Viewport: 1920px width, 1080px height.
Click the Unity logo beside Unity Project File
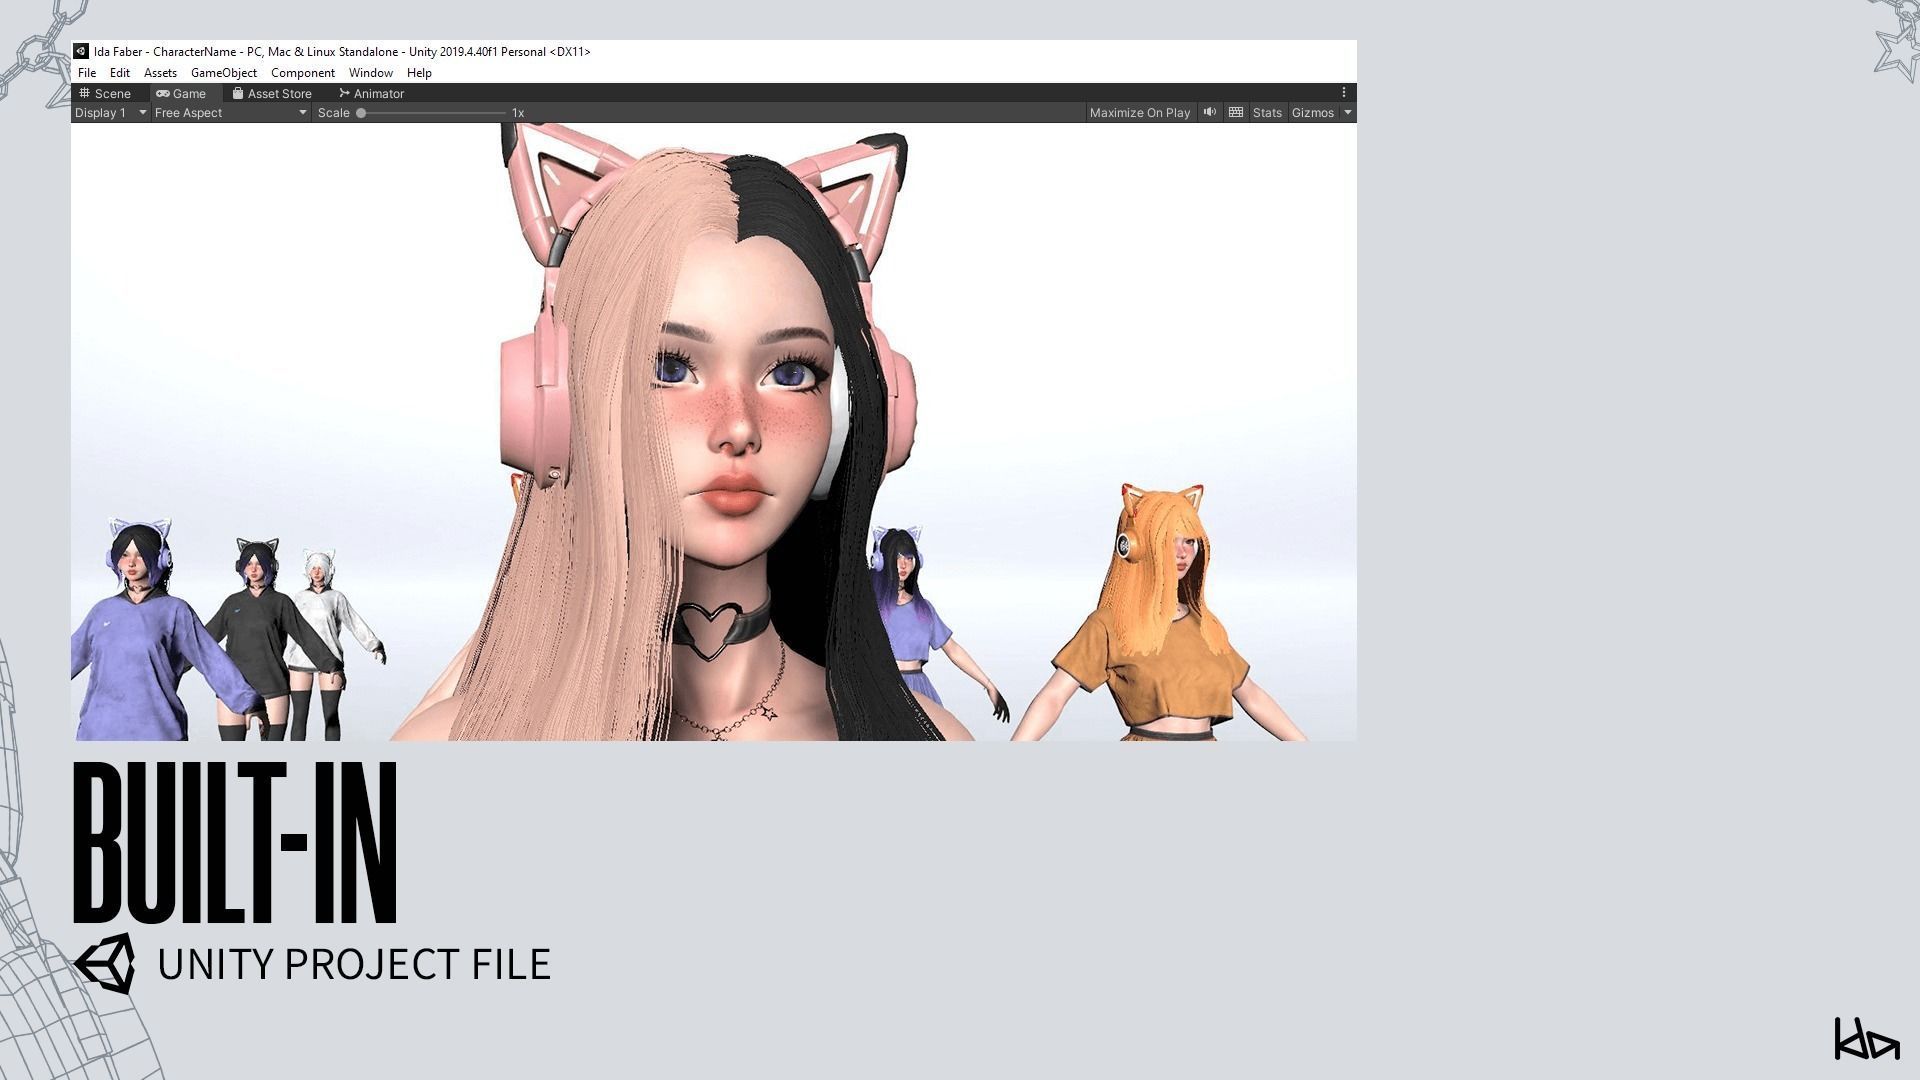[104, 963]
